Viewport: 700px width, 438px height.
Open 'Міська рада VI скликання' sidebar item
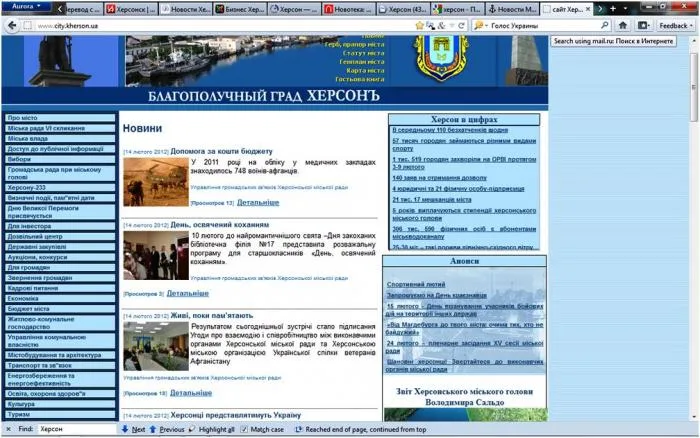click(60, 128)
